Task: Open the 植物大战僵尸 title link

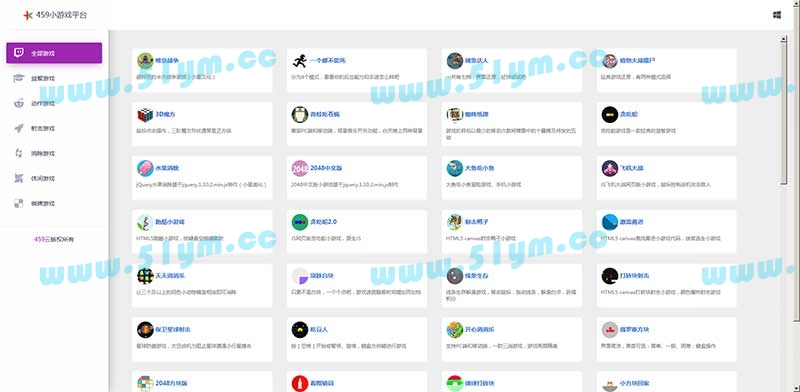Action: pos(637,60)
